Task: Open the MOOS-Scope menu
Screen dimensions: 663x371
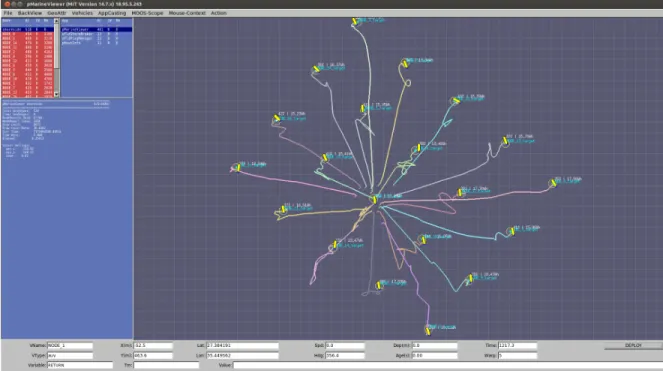Action: pos(147,13)
